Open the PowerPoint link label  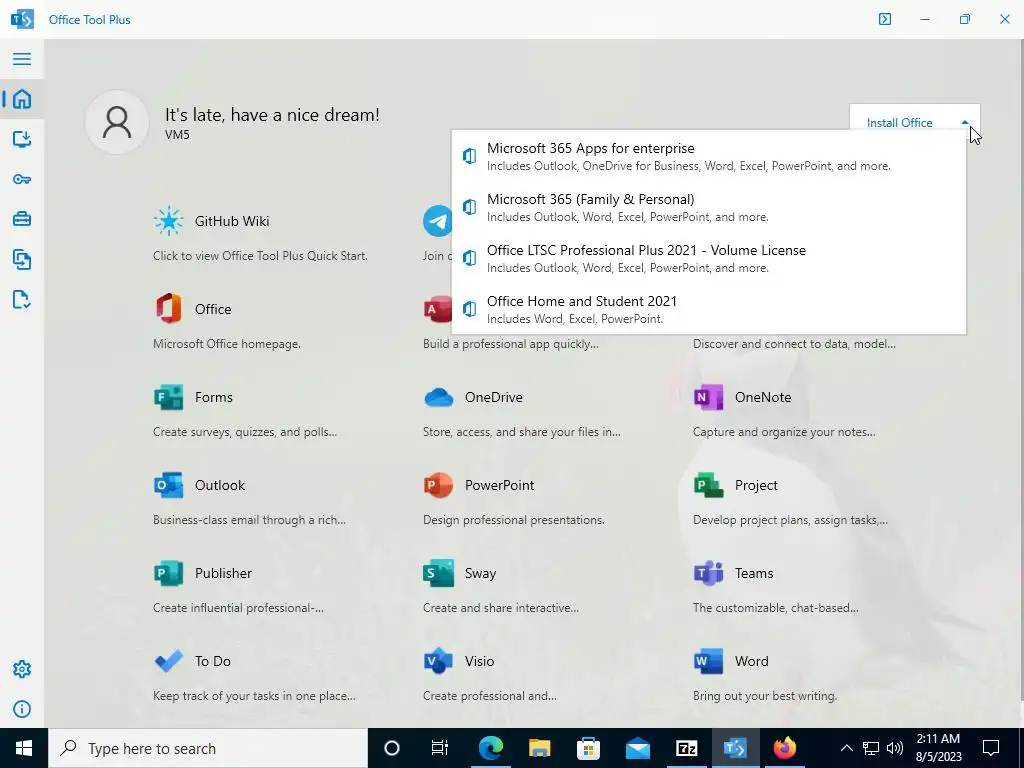coord(500,485)
